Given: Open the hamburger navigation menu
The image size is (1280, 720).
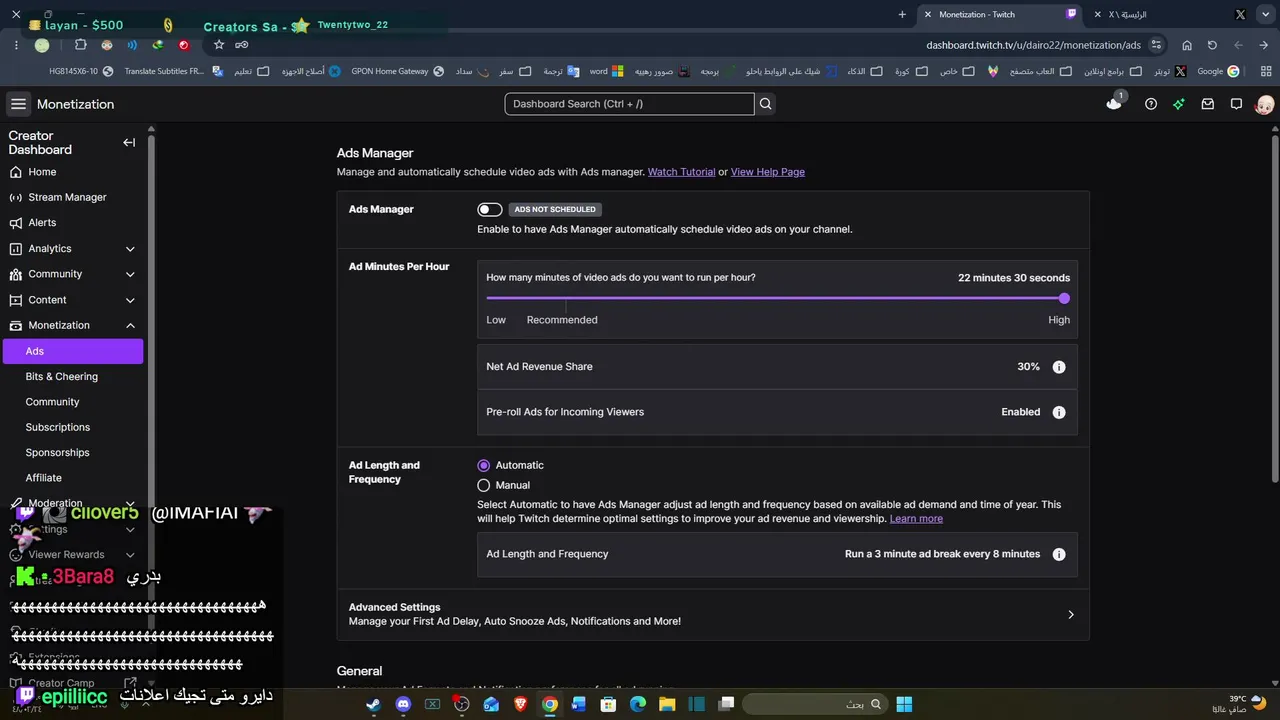Looking at the screenshot, I should 18,104.
